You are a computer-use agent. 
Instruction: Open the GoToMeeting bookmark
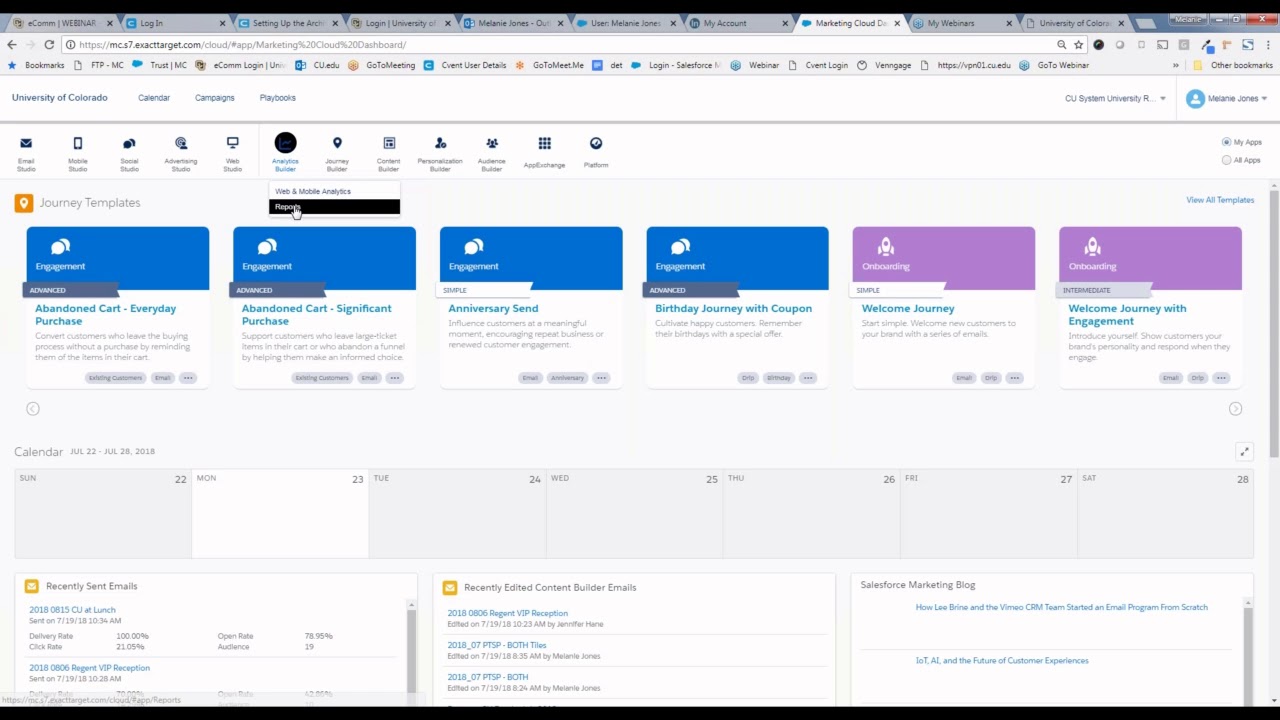(381, 65)
